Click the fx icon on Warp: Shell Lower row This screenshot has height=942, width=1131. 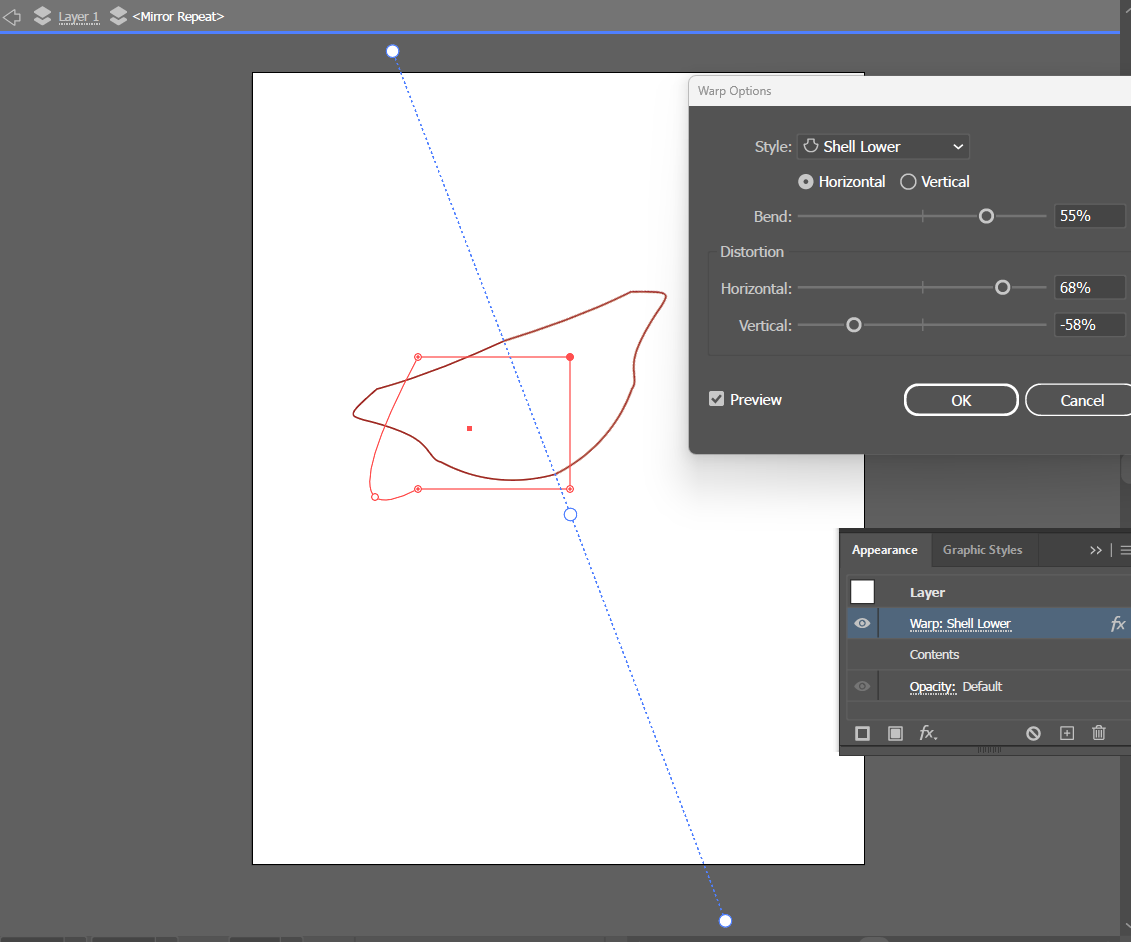[1118, 623]
